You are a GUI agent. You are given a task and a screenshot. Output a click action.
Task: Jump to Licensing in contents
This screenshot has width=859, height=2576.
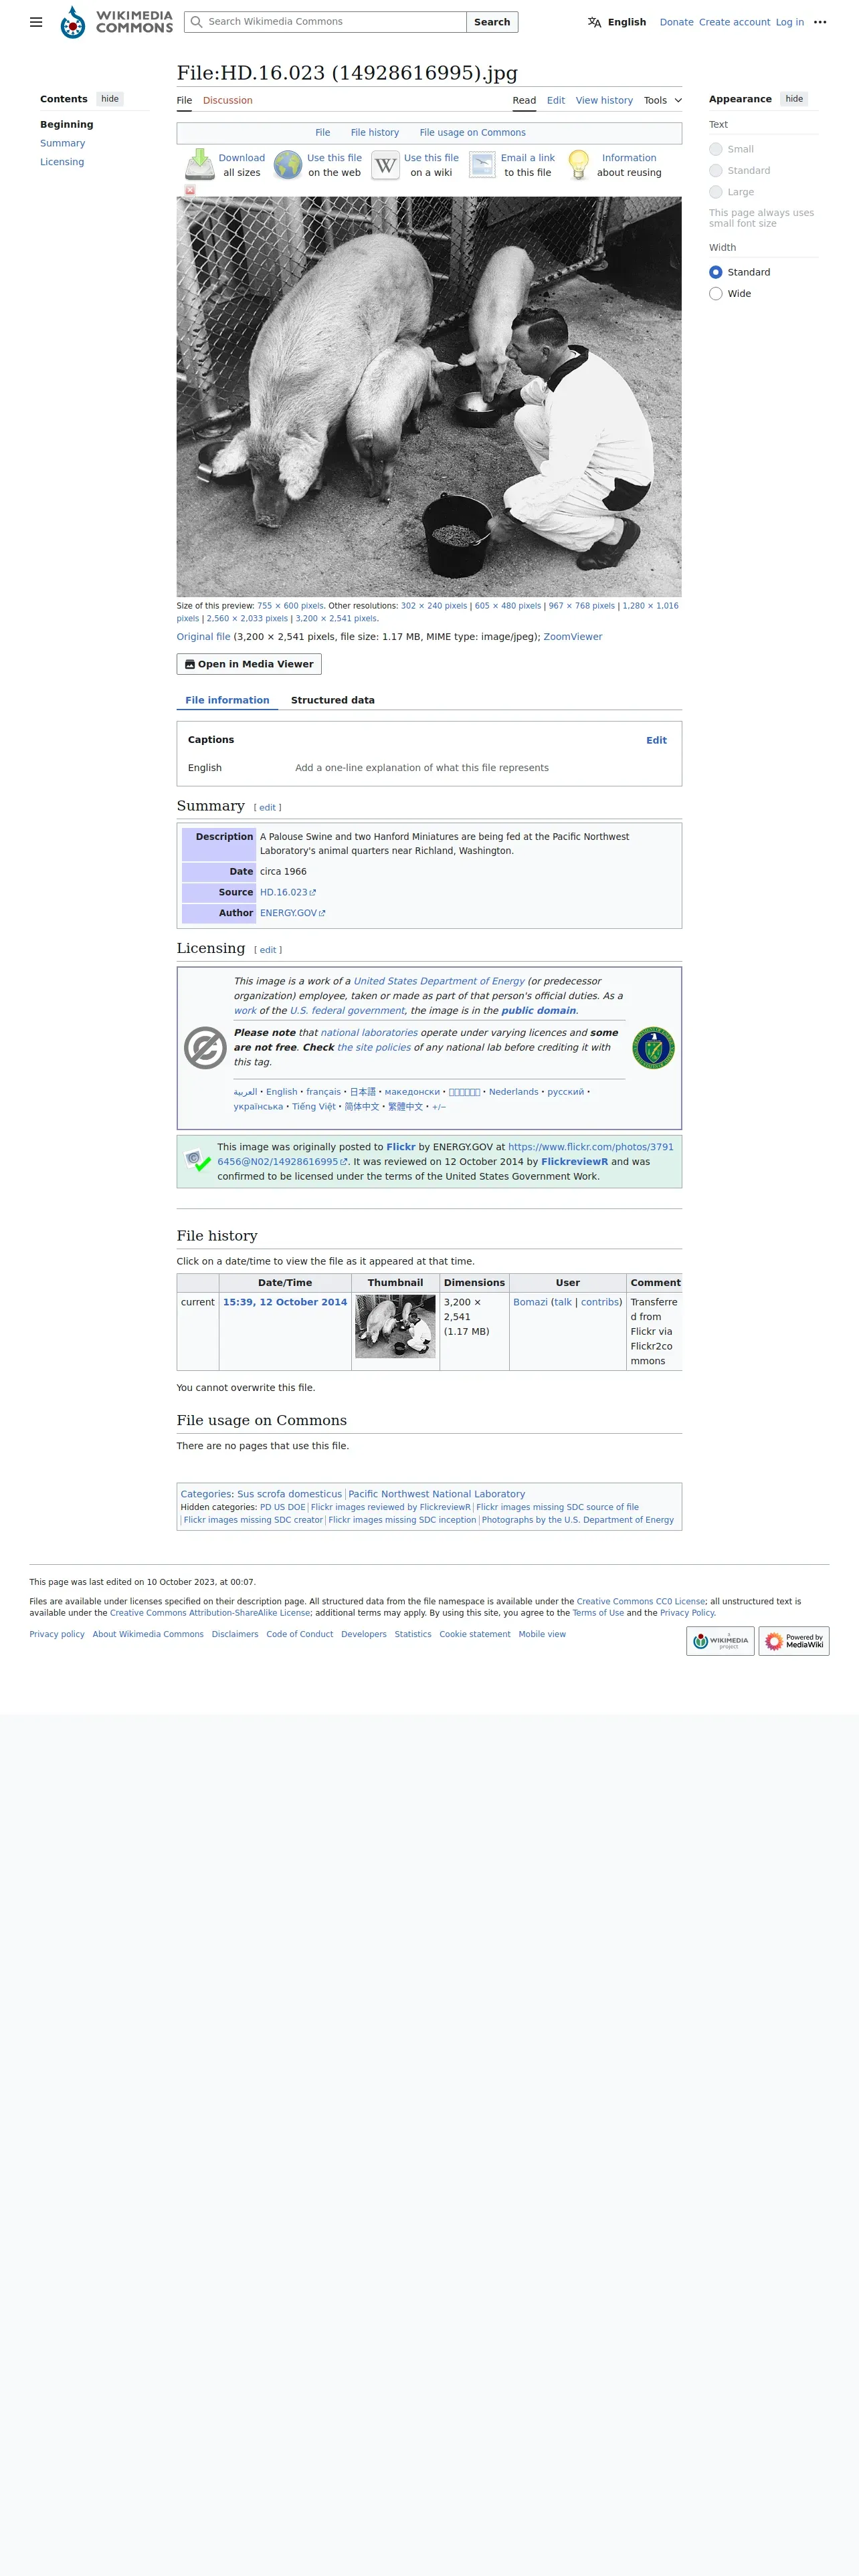(62, 162)
